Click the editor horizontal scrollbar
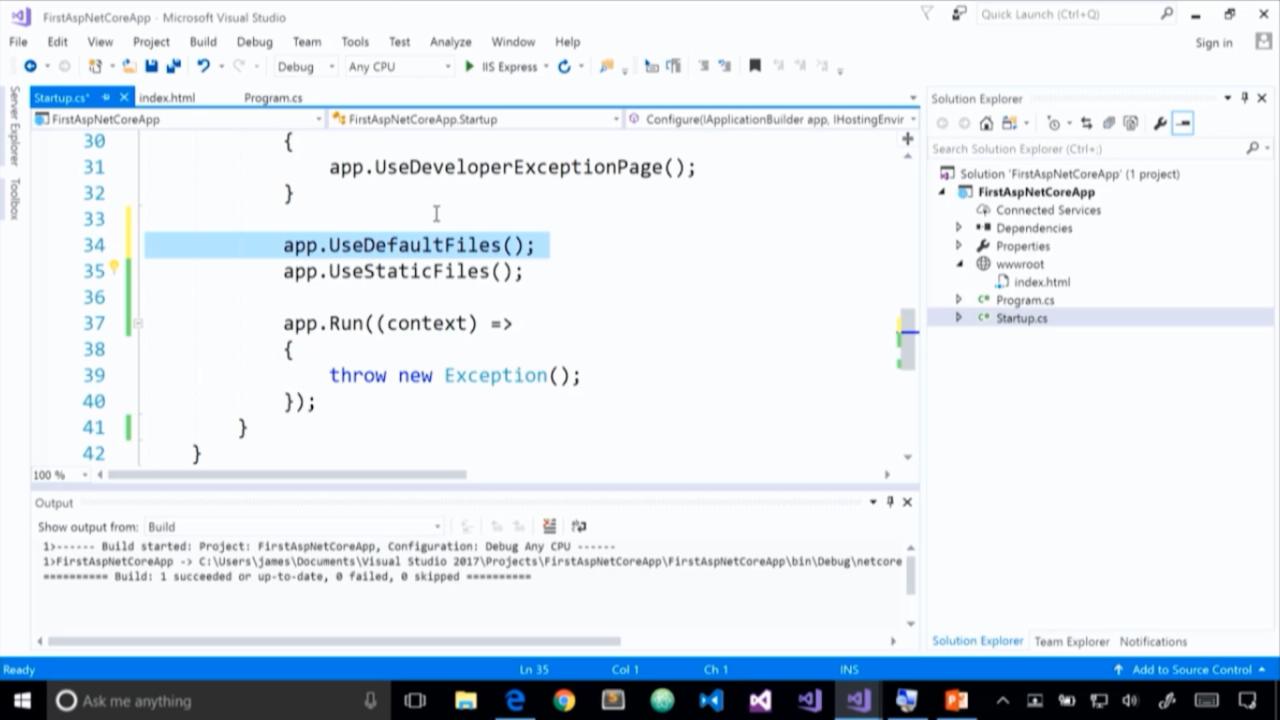 (286, 475)
